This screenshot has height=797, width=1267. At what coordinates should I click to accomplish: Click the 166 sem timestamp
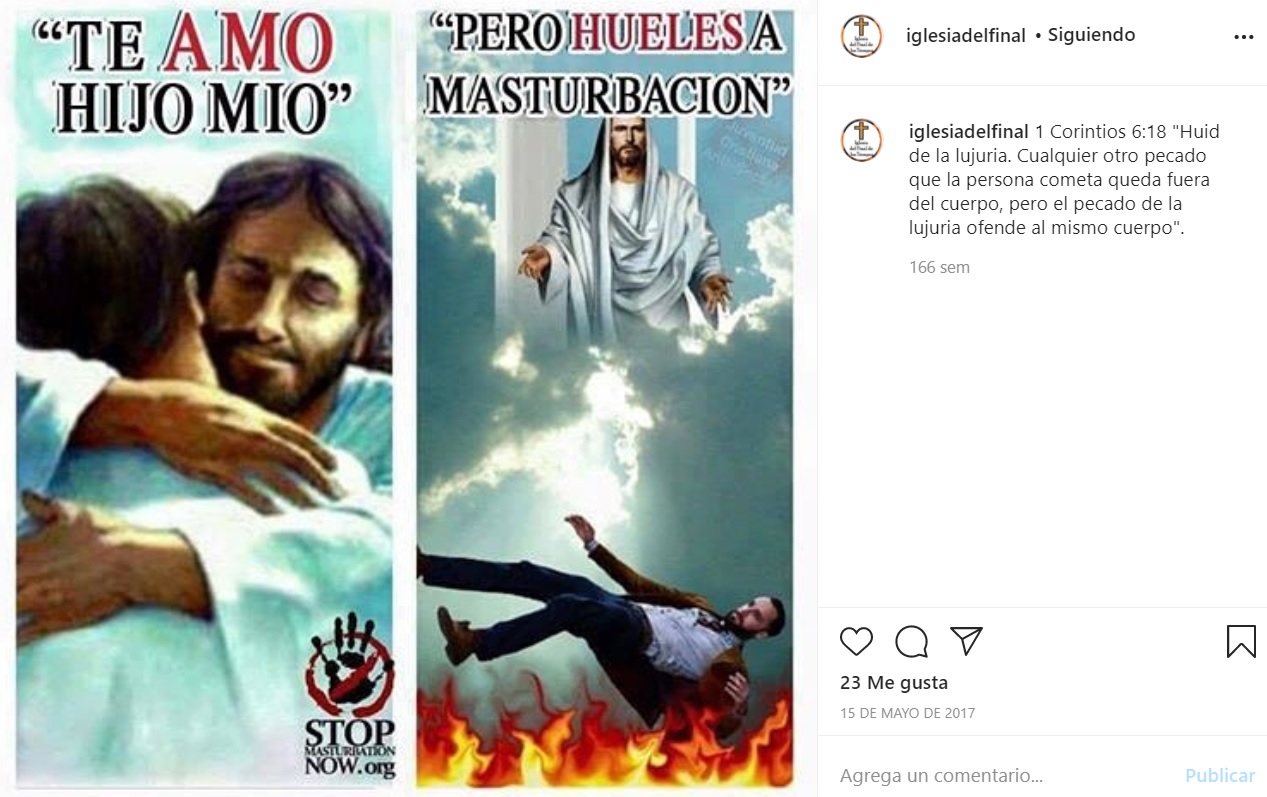[x=939, y=267]
